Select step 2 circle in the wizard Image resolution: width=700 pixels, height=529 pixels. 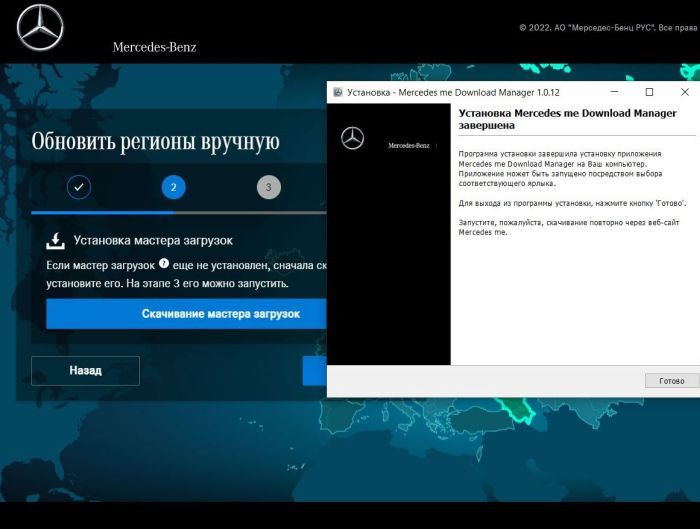pyautogui.click(x=174, y=187)
